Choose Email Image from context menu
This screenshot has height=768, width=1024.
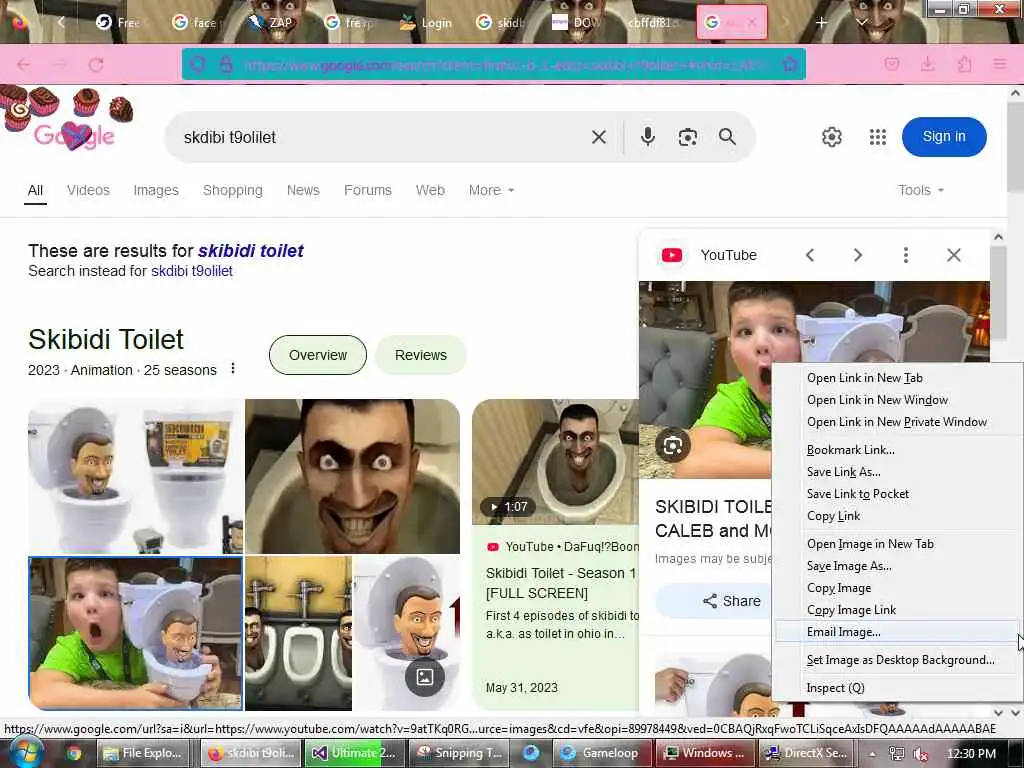click(897, 632)
